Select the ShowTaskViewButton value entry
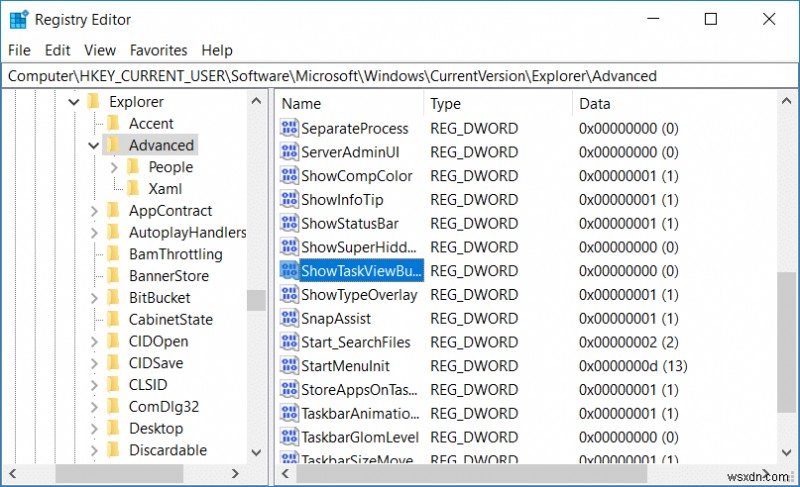The image size is (800, 487). click(x=362, y=271)
